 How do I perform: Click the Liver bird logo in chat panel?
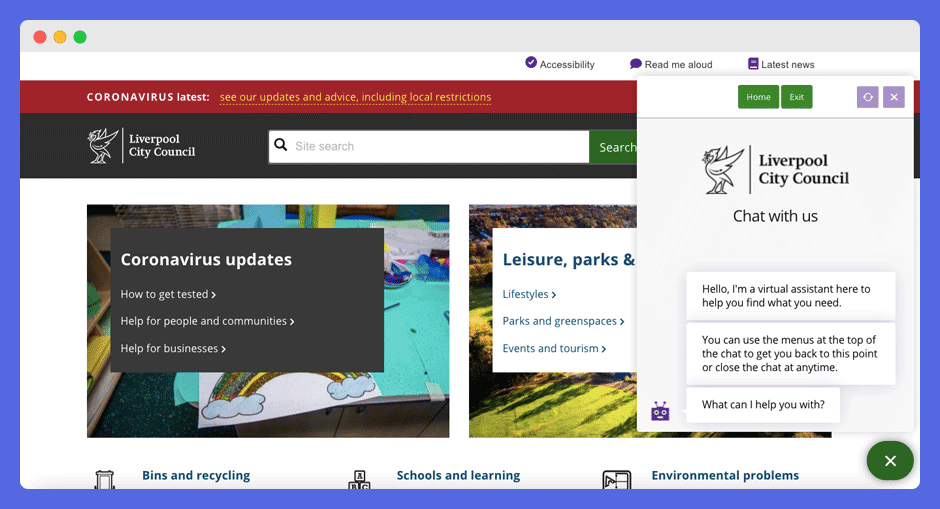[x=724, y=170]
